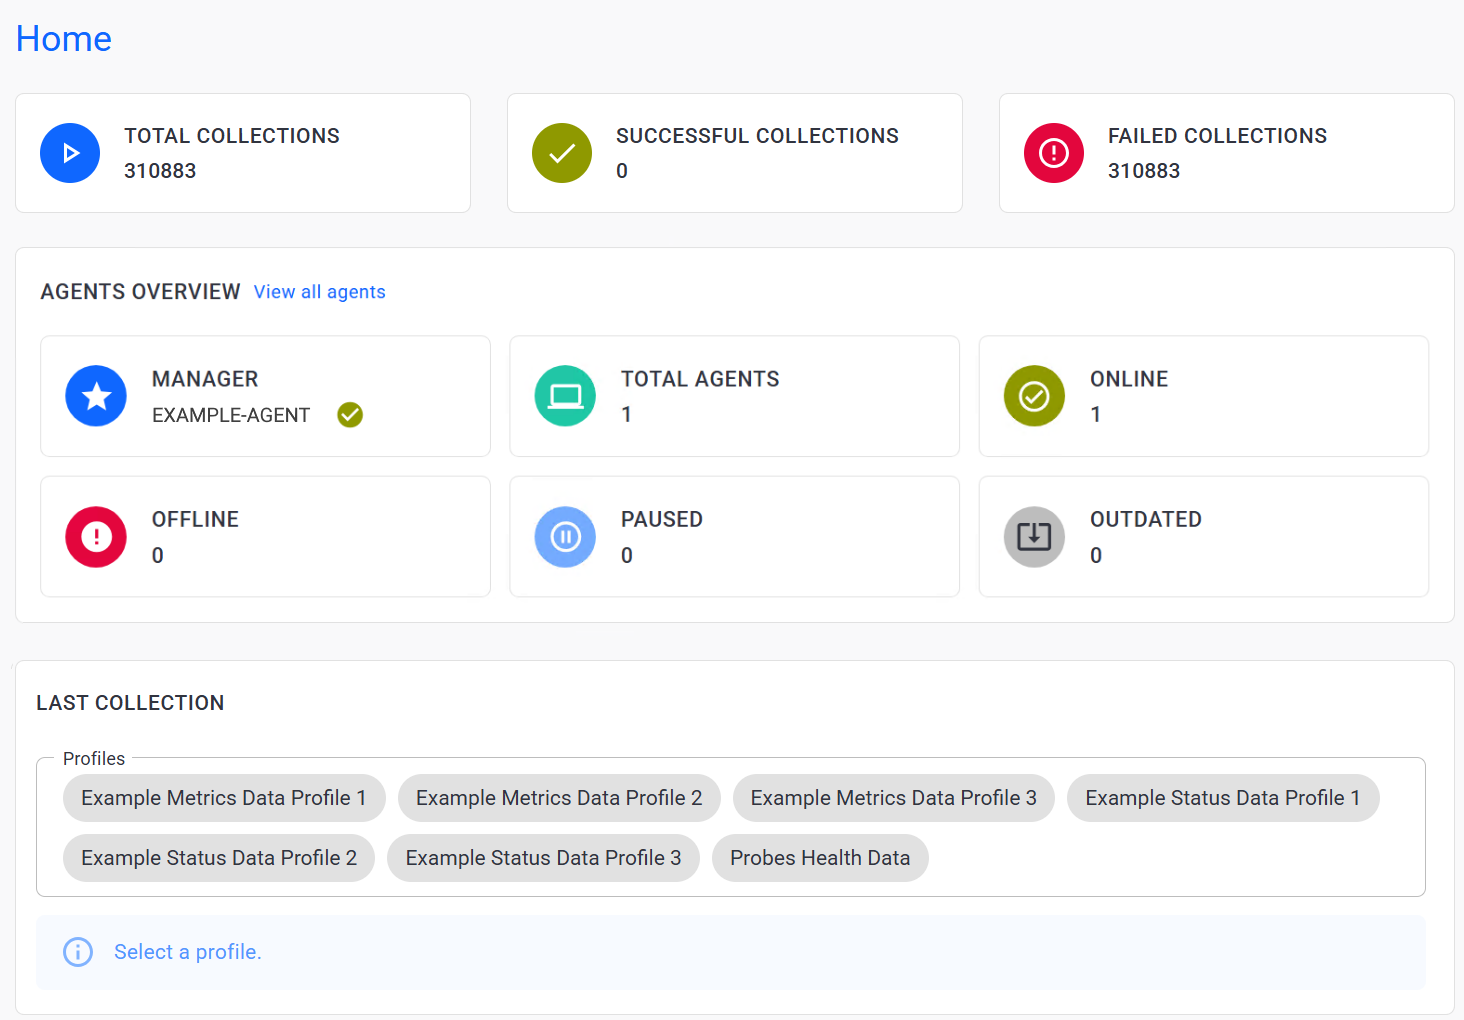Click the SUCCESSFUL COLLECTIONS label

(x=757, y=136)
